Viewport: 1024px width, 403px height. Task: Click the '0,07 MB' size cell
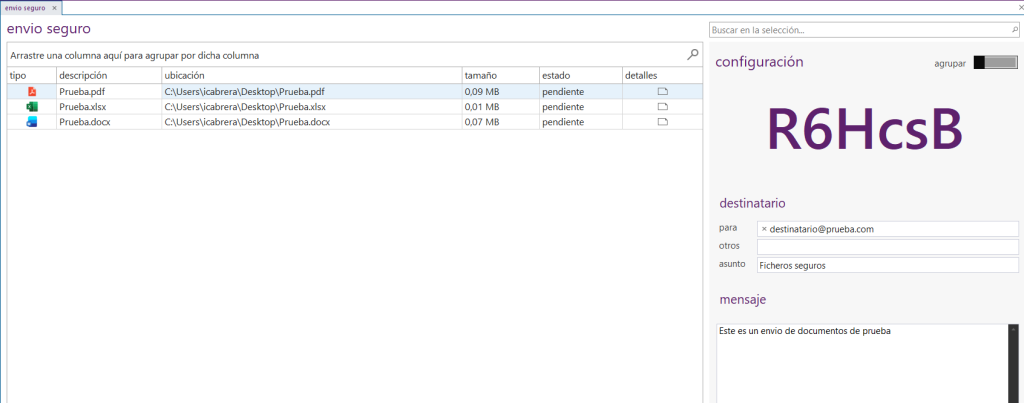click(500, 121)
